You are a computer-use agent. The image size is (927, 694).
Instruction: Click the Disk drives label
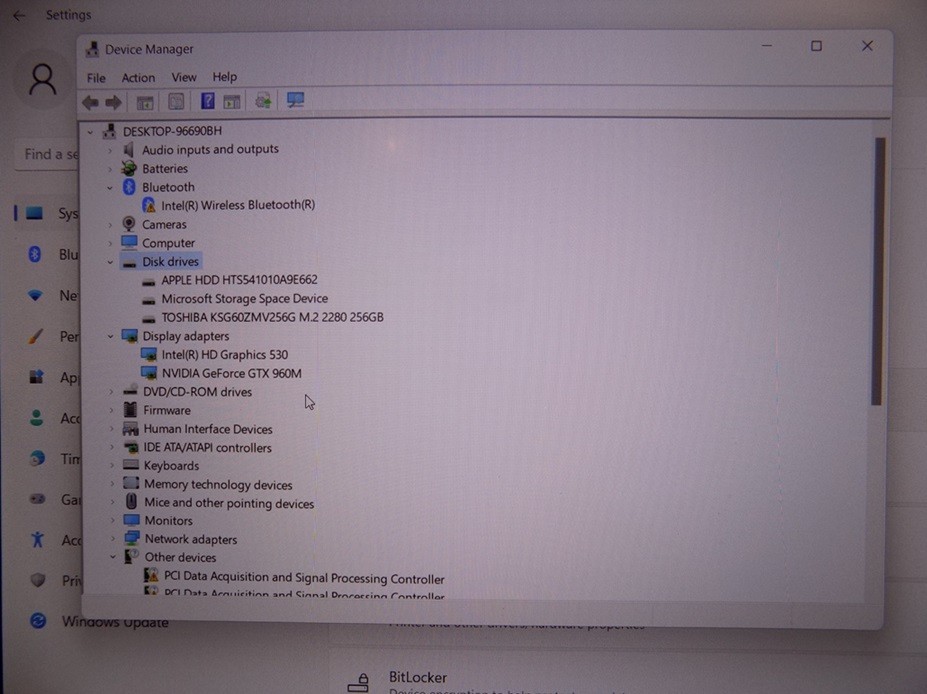coord(170,262)
